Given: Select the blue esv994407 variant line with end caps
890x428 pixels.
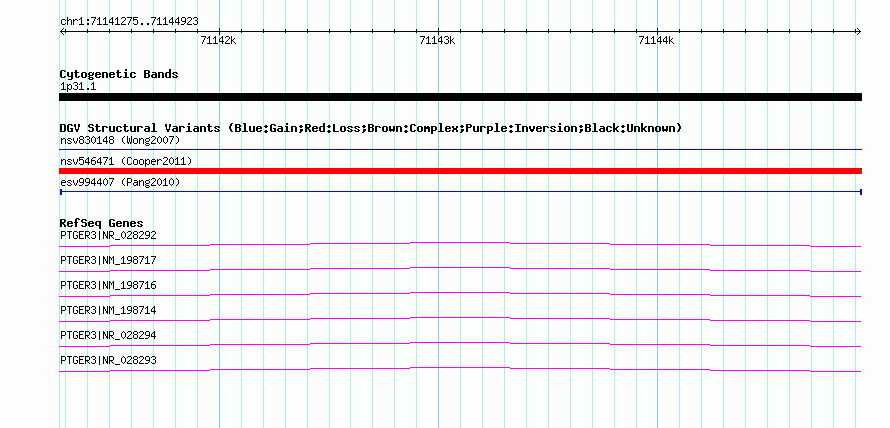Looking at the screenshot, I should pos(460,192).
